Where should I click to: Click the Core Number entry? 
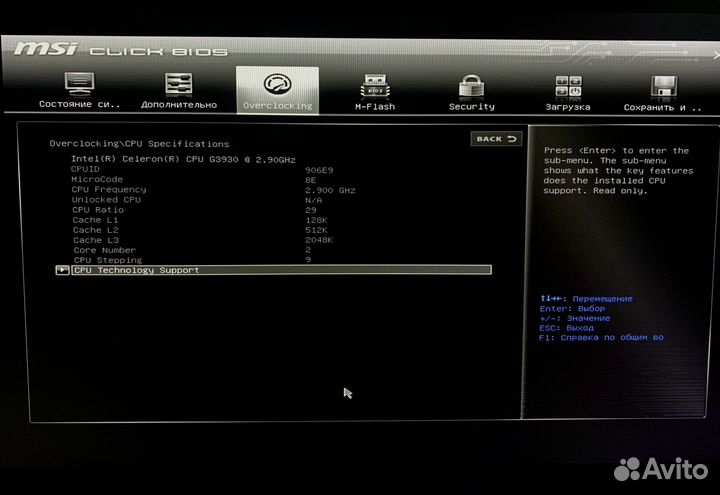pos(104,250)
